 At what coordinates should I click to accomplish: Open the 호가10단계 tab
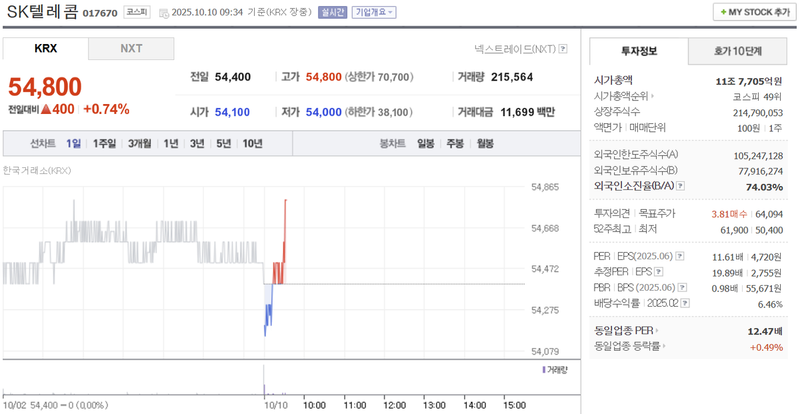(x=737, y=50)
